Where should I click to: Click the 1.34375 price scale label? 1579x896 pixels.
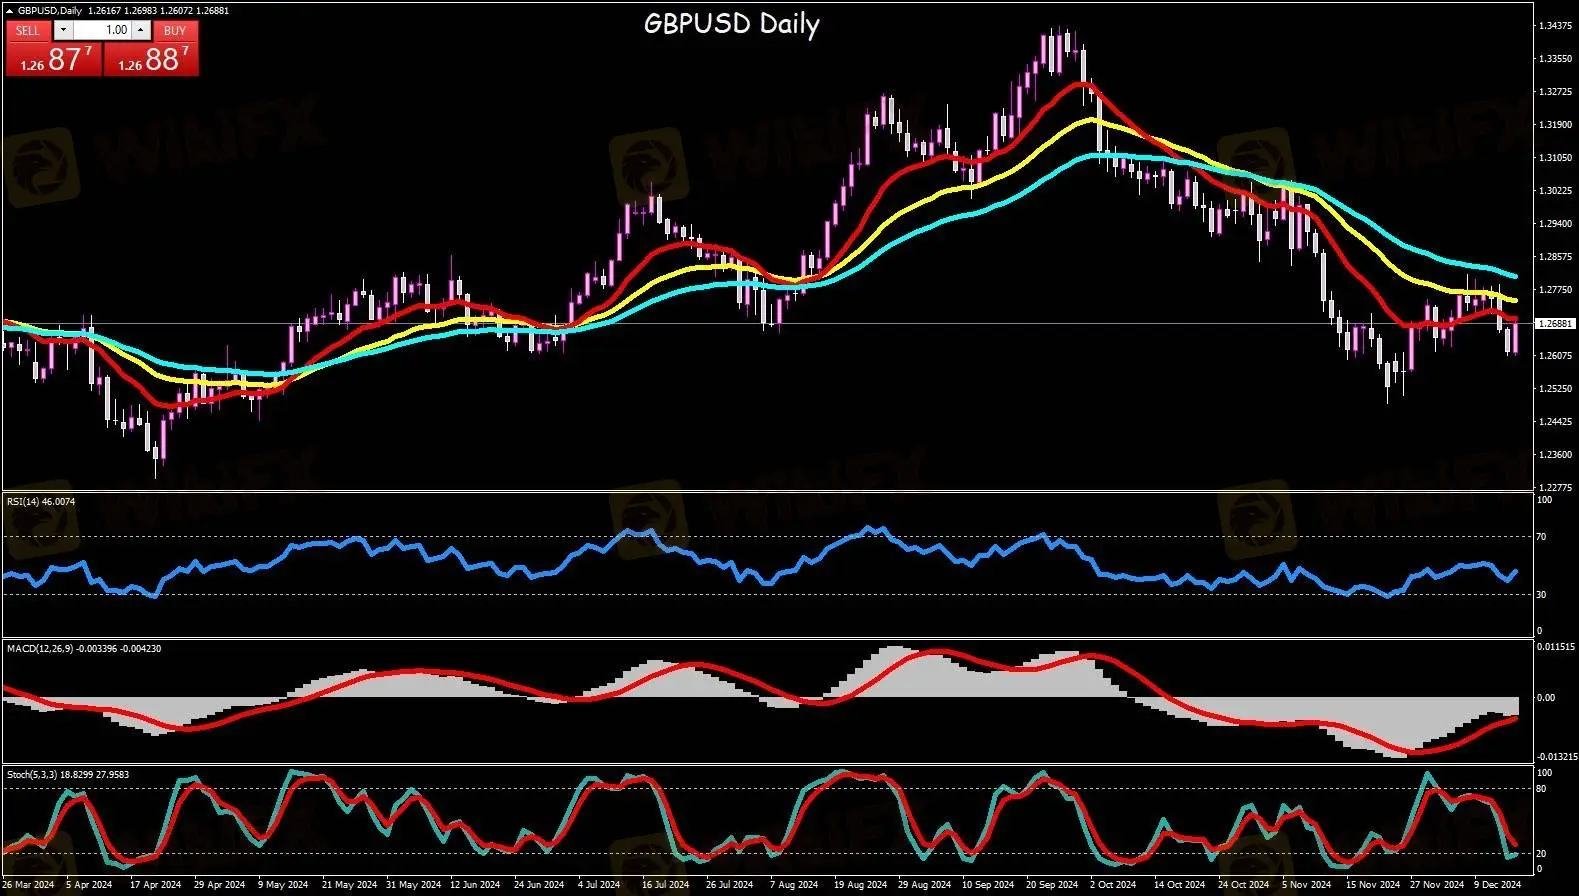click(1554, 26)
